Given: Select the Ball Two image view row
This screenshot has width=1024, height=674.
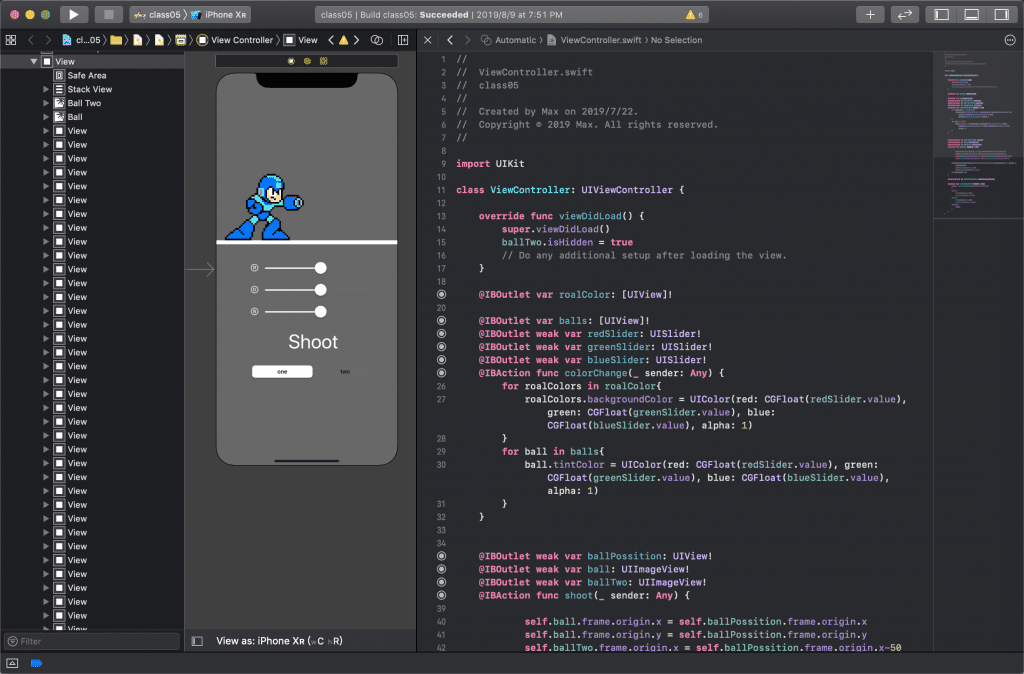Looking at the screenshot, I should 91,103.
